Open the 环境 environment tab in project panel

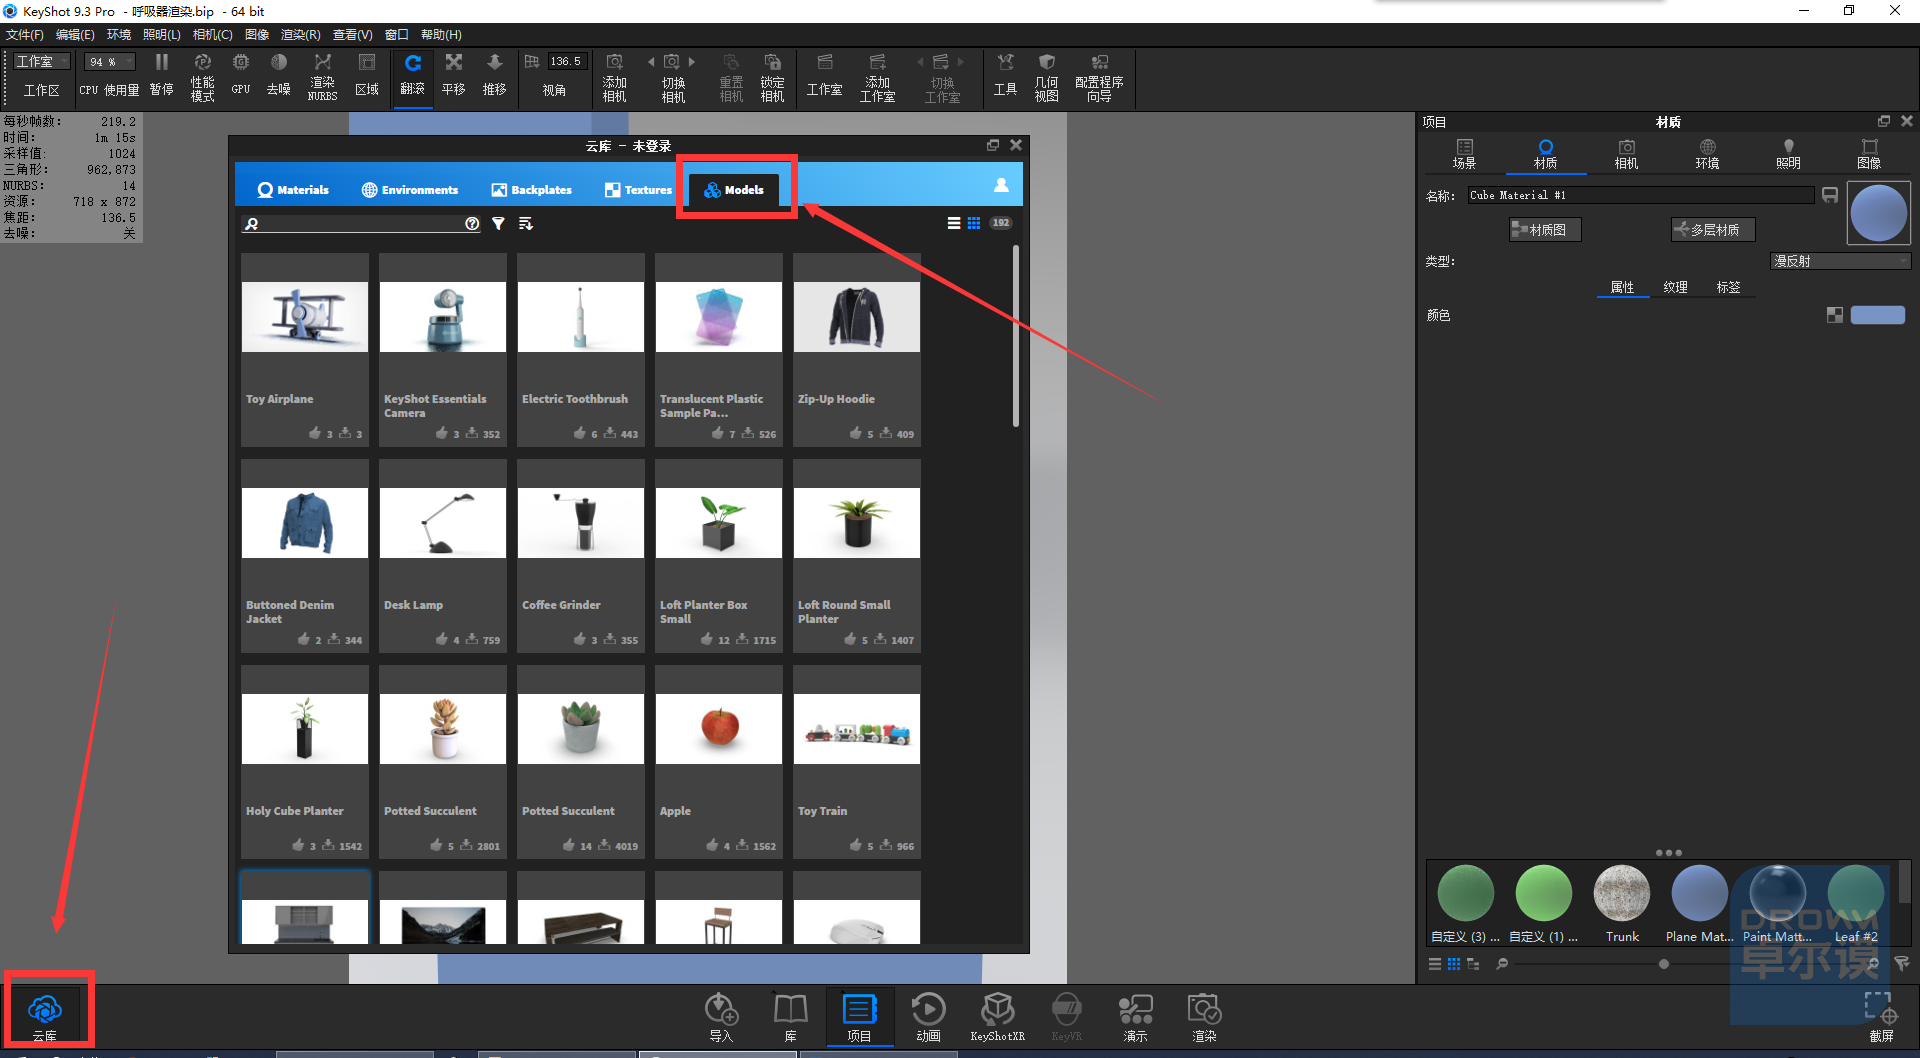point(1708,154)
